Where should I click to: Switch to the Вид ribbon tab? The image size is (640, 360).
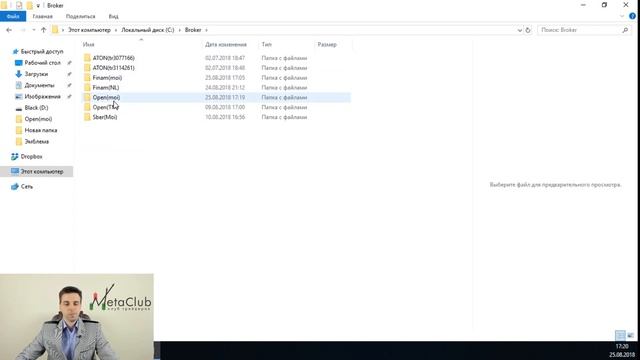click(x=113, y=16)
